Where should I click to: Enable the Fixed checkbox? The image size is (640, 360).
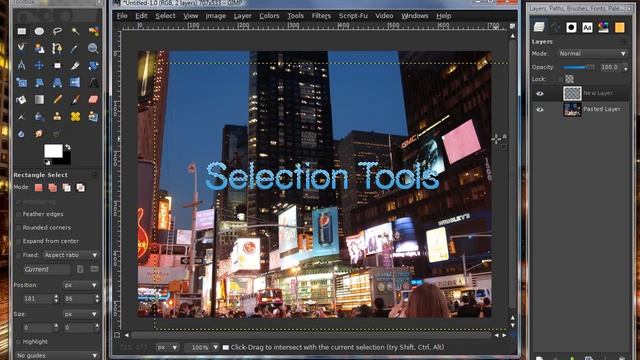click(x=18, y=255)
